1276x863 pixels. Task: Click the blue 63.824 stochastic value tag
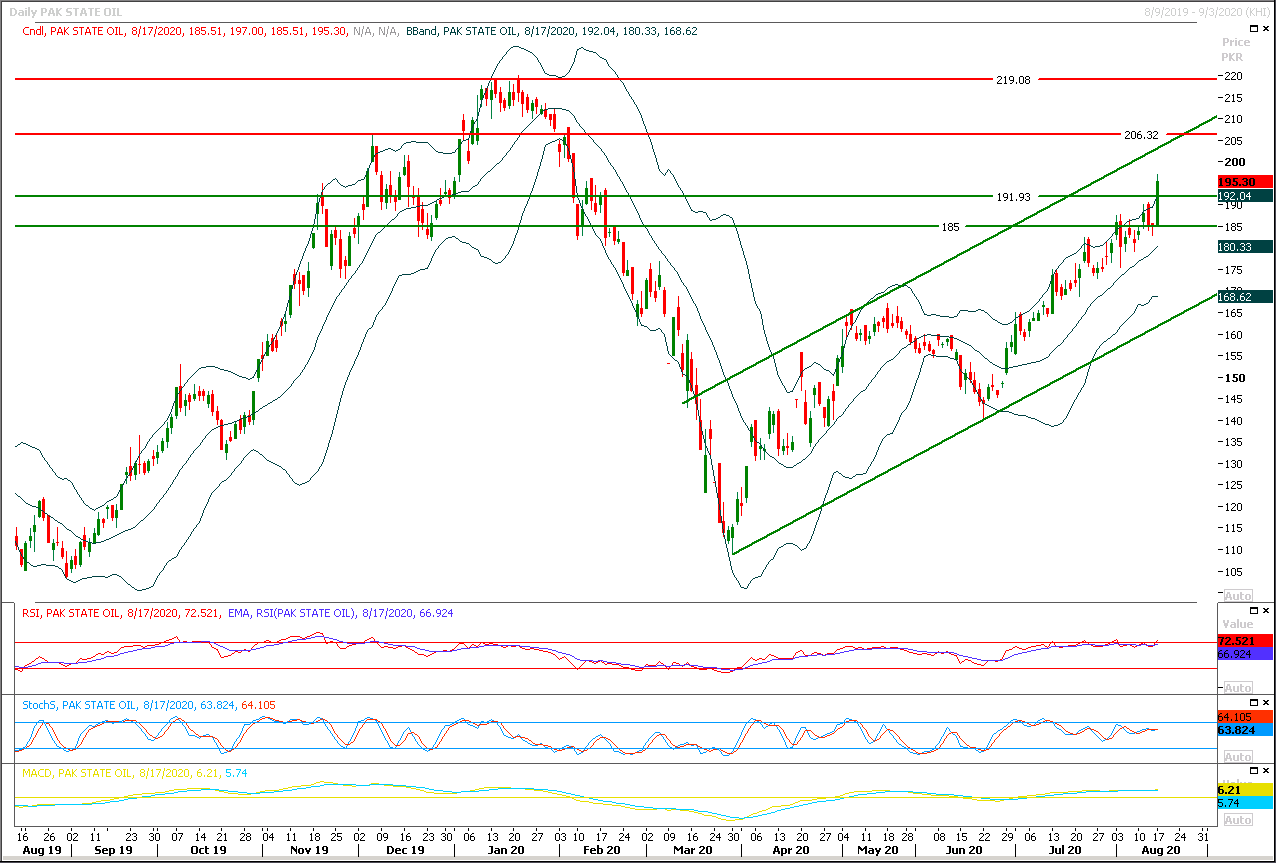coord(1245,730)
